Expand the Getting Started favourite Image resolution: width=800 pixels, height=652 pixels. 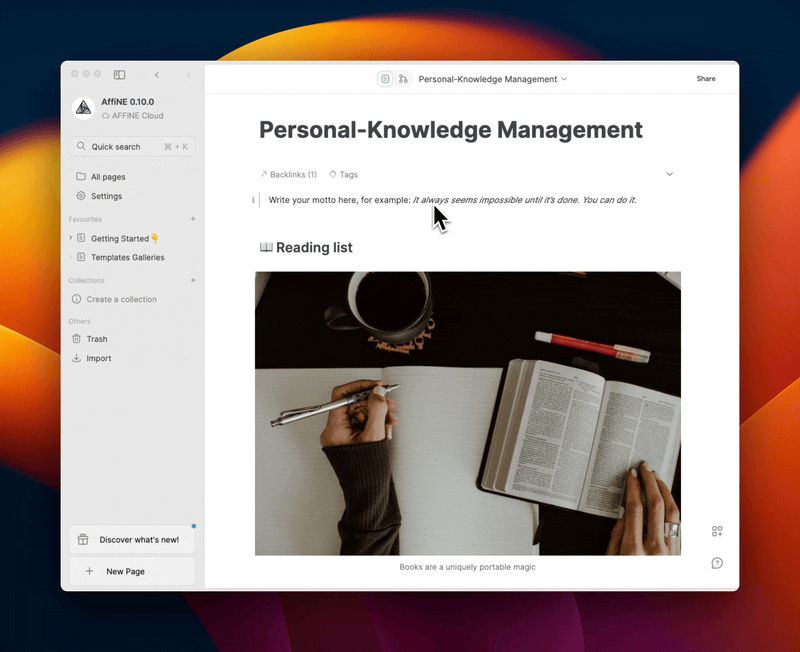(71, 238)
